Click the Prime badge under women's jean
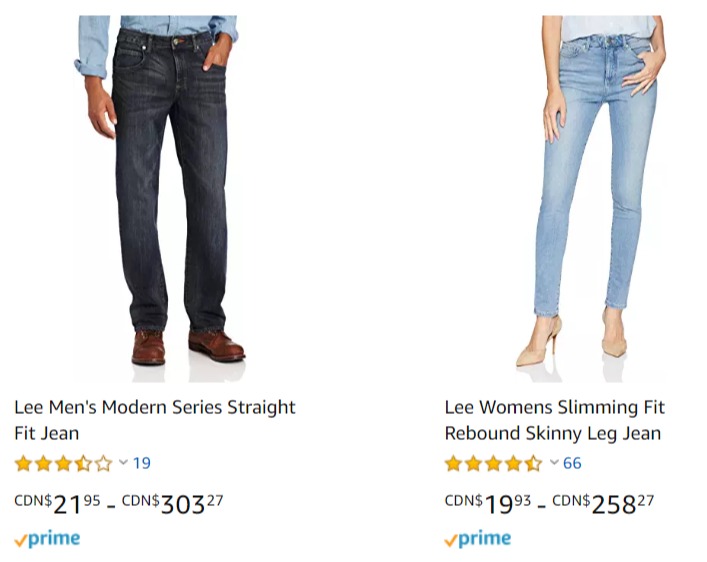 click(478, 539)
